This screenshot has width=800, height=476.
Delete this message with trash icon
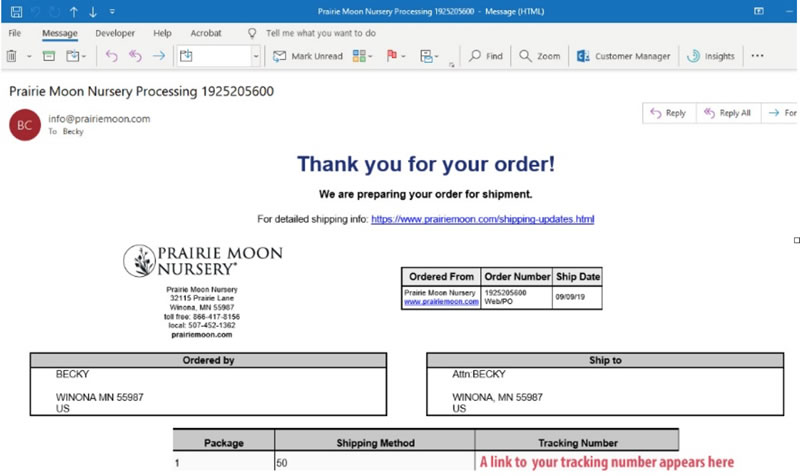(x=12, y=56)
